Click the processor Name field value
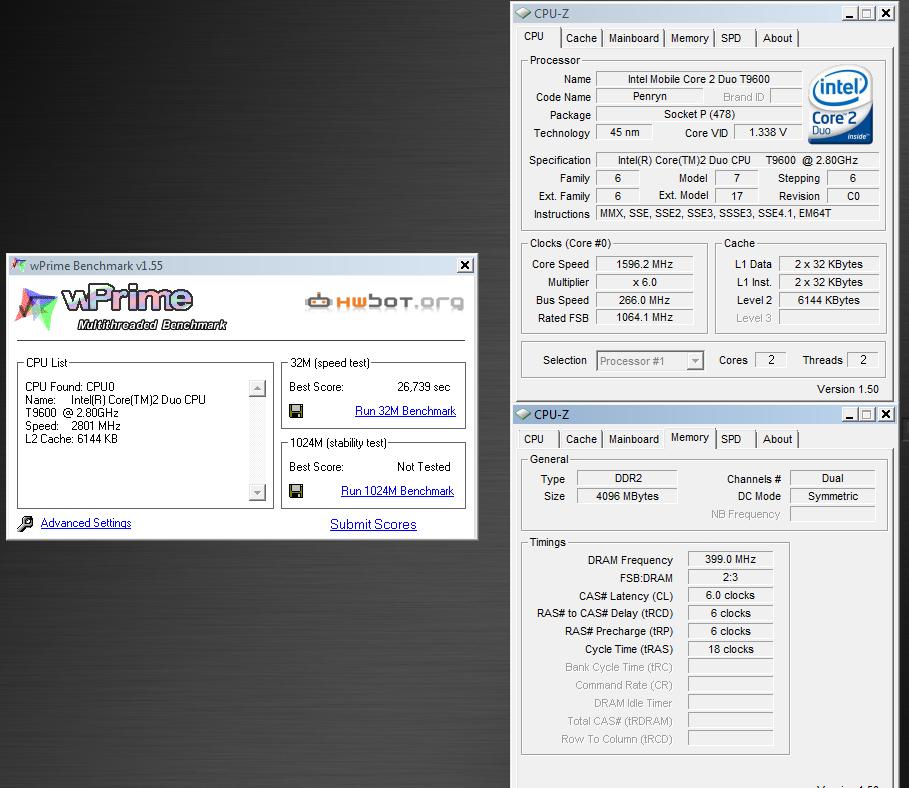Screen dimensions: 909x788 [x=699, y=79]
